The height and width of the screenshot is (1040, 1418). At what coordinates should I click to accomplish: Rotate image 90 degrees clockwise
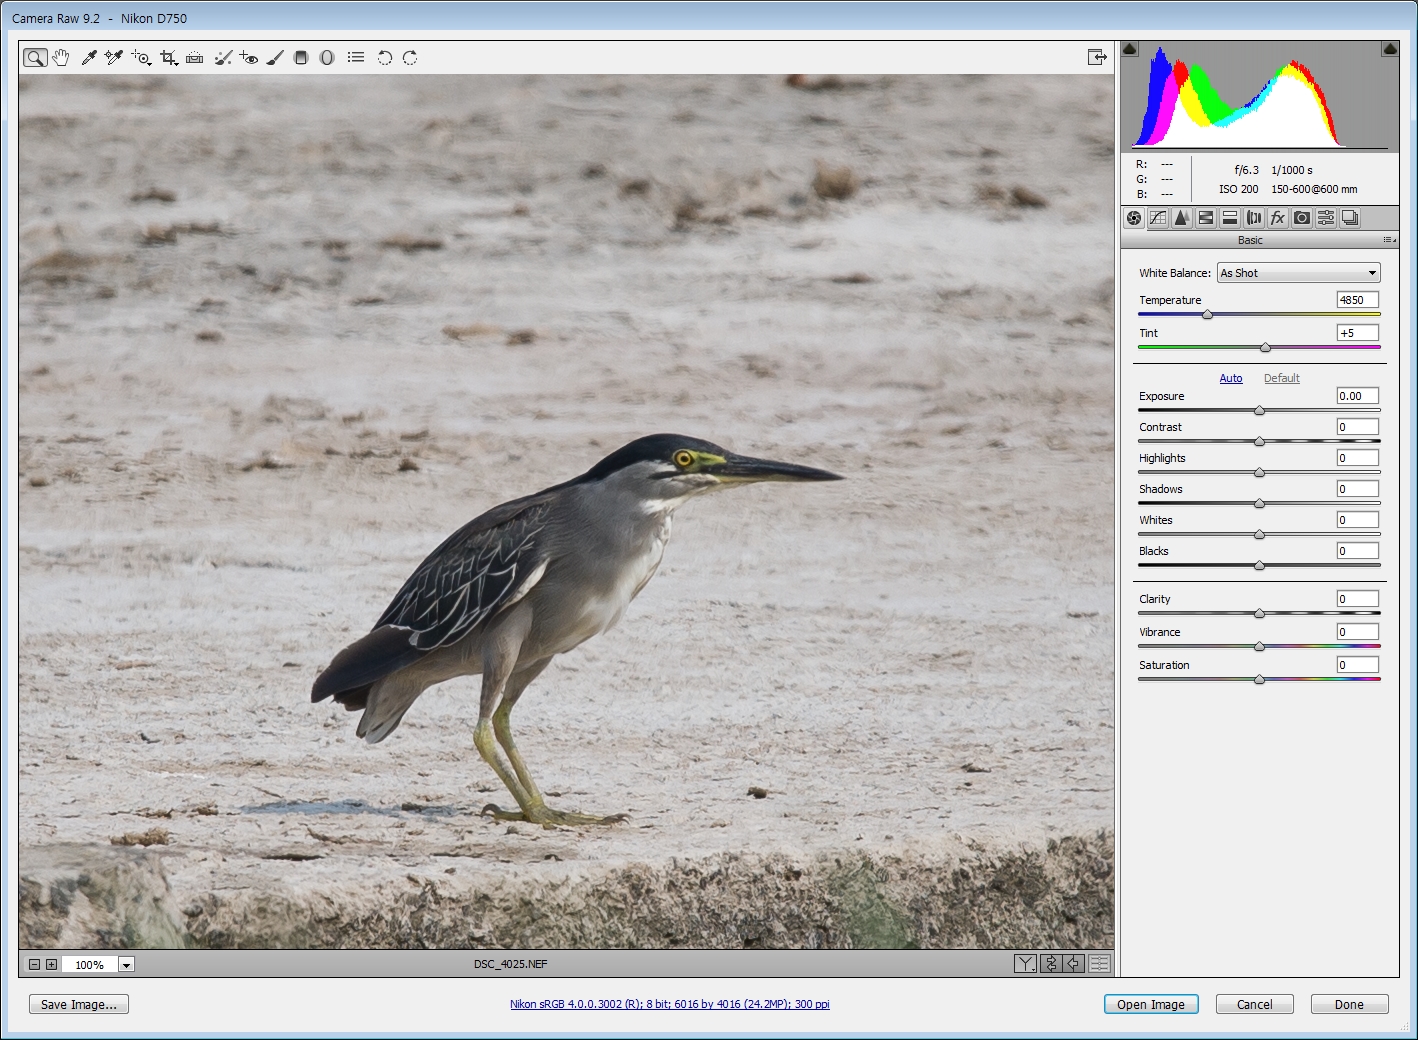click(410, 58)
